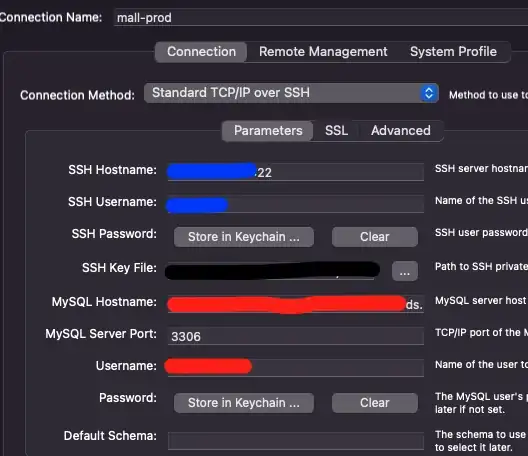The height and width of the screenshot is (456, 528).
Task: Clear the stored SSH password
Action: [x=374, y=237]
